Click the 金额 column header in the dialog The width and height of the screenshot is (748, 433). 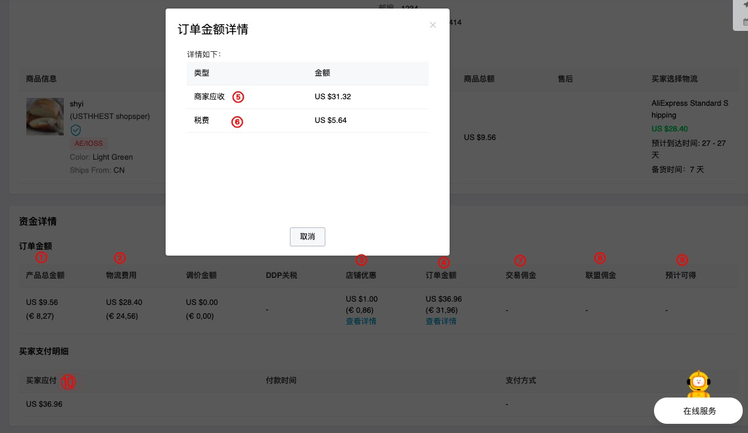click(x=323, y=73)
